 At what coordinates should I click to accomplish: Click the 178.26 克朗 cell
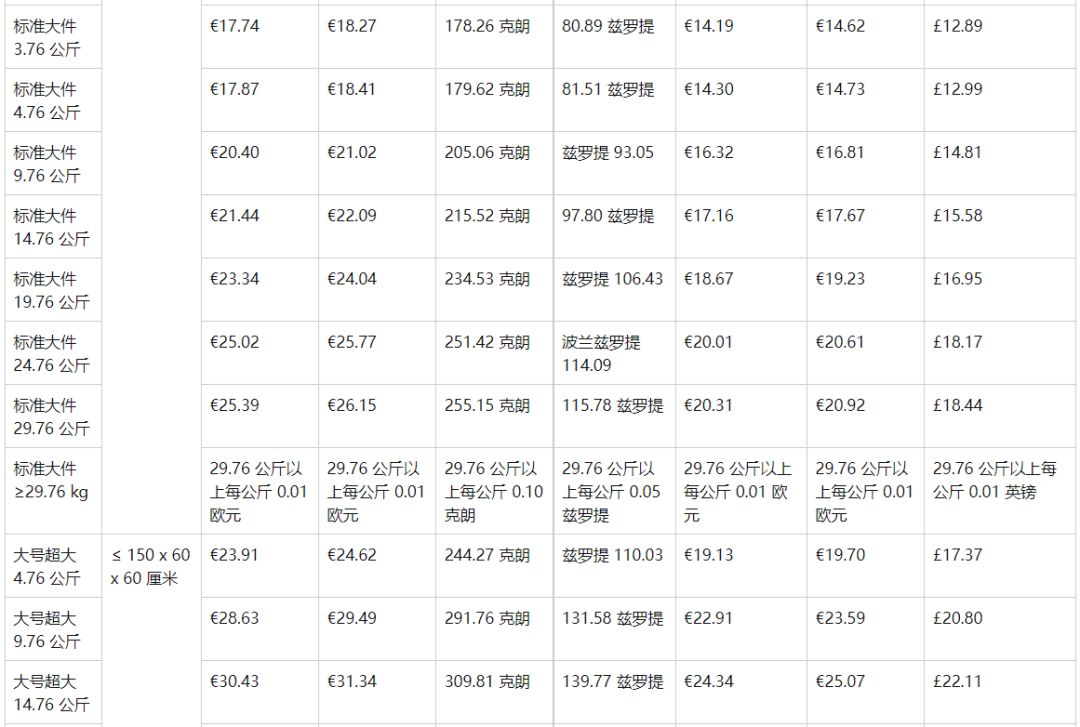tap(487, 26)
